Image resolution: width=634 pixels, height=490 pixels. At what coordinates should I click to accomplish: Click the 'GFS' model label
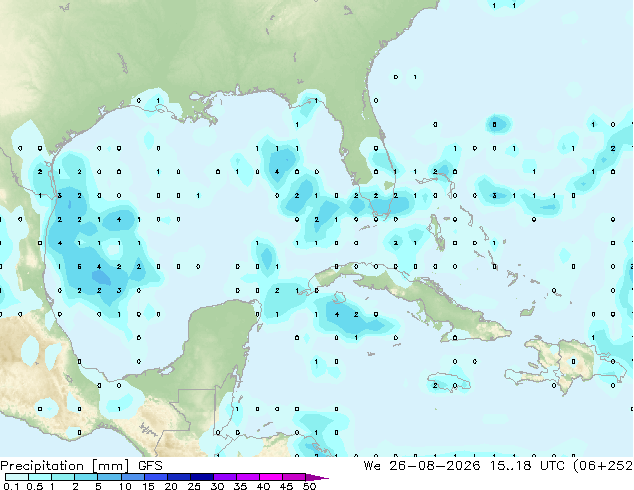coord(150,466)
